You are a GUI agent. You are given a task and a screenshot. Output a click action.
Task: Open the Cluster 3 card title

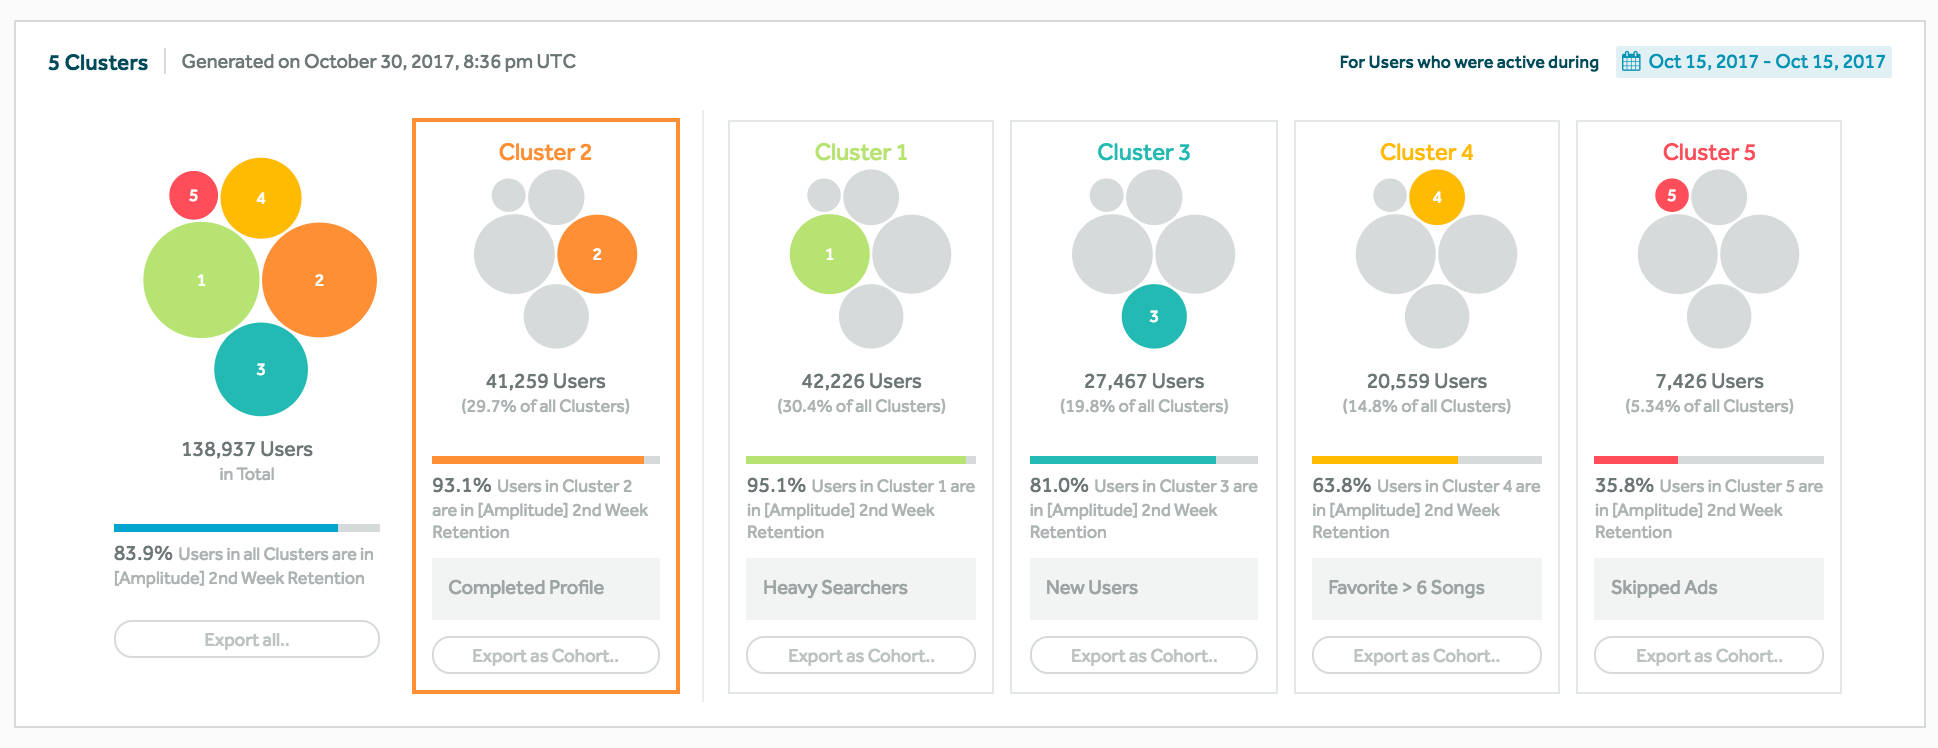1143,152
